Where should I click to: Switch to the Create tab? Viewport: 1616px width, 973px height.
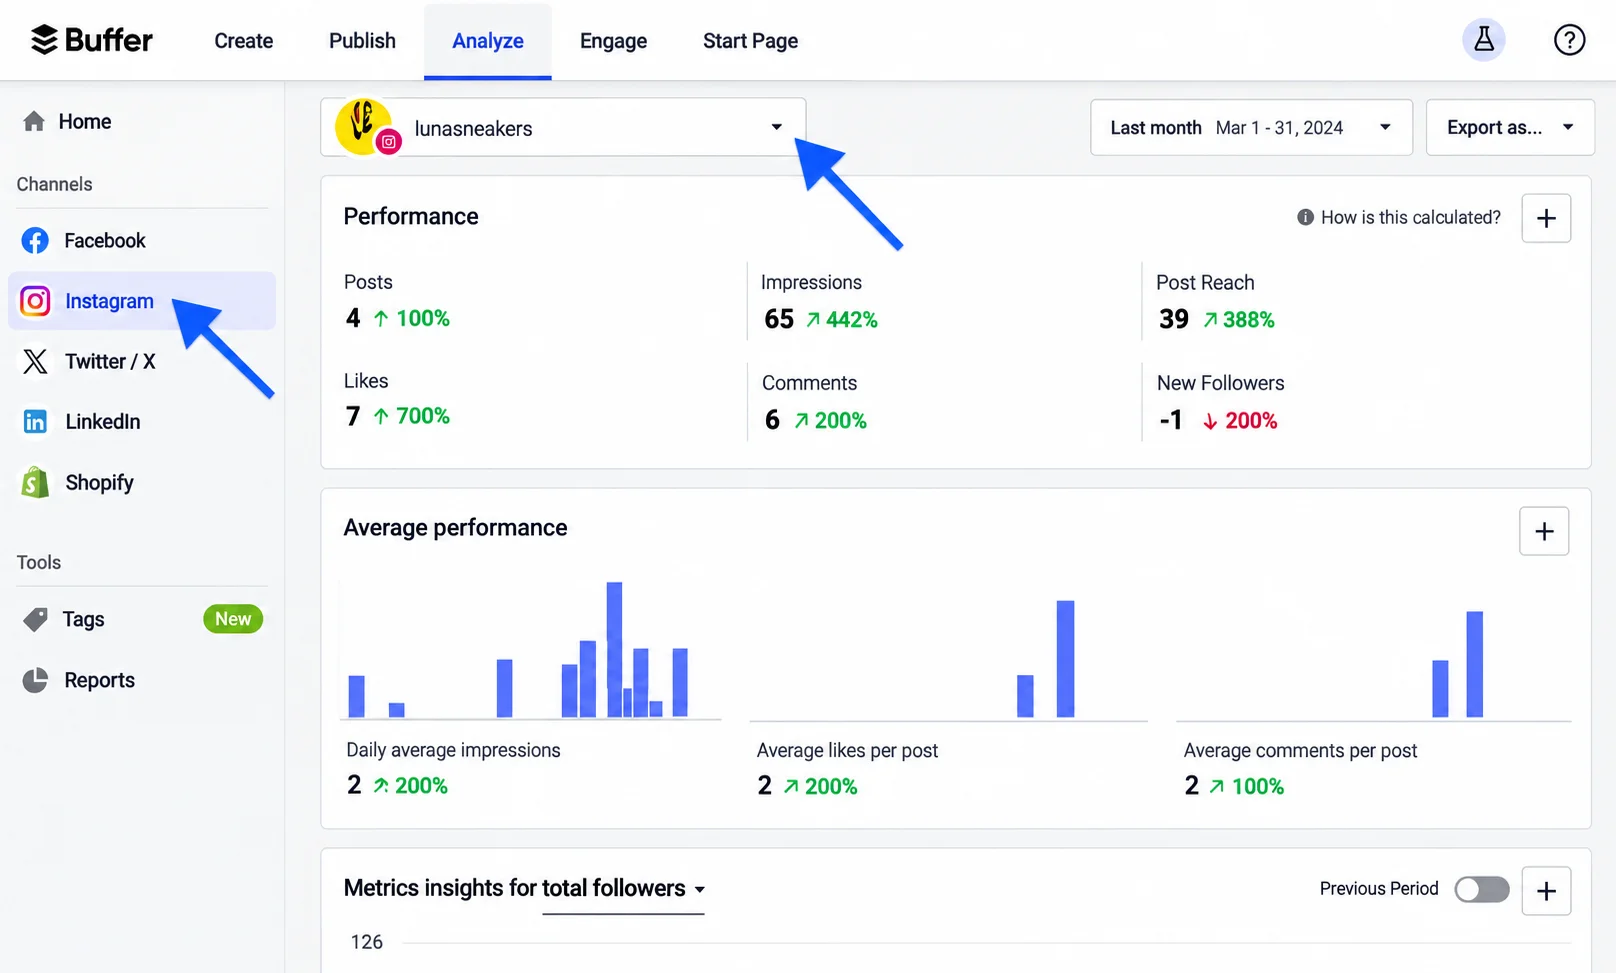pos(244,41)
